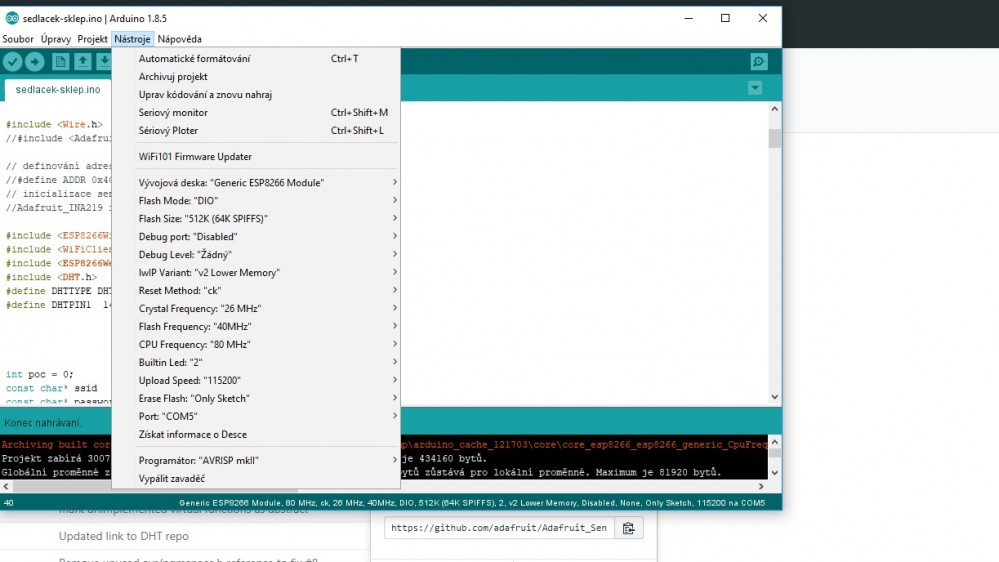999x562 pixels.
Task: Open the Nápověda menu
Action: pyautogui.click(x=179, y=39)
